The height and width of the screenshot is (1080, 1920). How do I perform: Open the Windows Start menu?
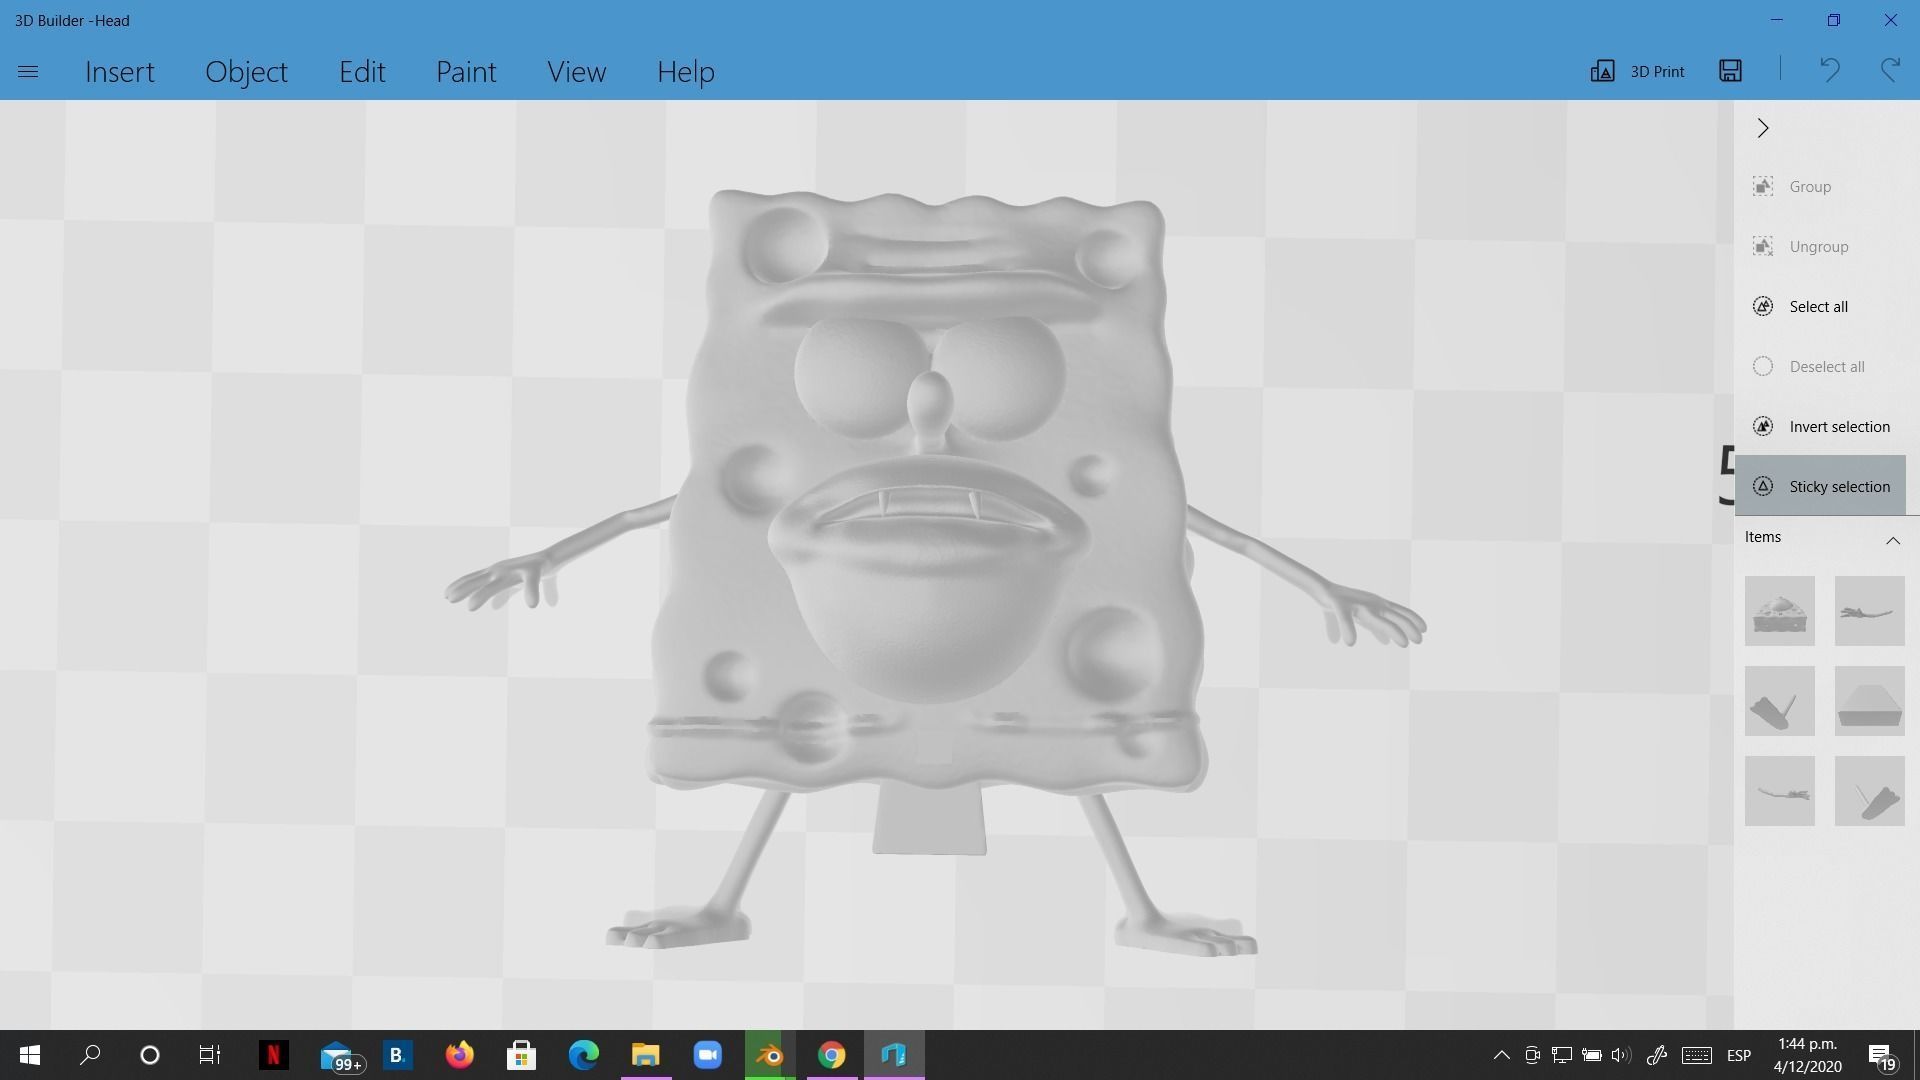pos(30,1055)
